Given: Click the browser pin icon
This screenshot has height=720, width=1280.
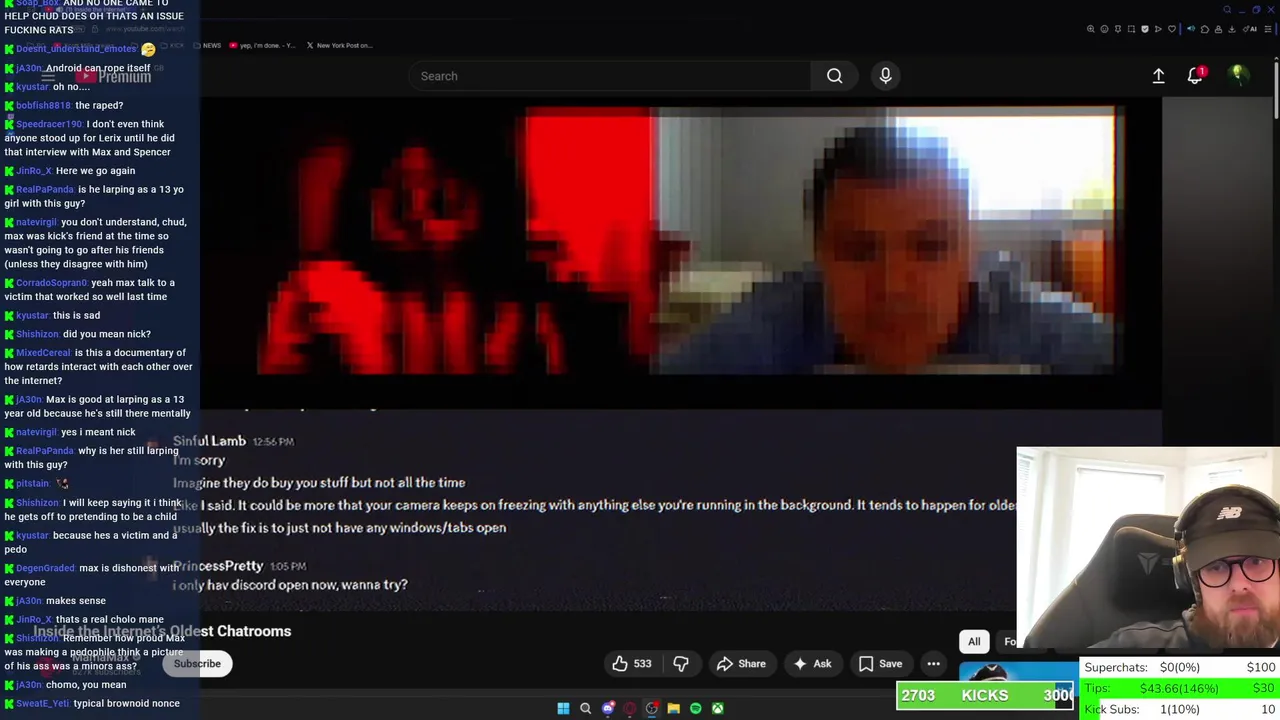Looking at the screenshot, I should tap(1118, 29).
